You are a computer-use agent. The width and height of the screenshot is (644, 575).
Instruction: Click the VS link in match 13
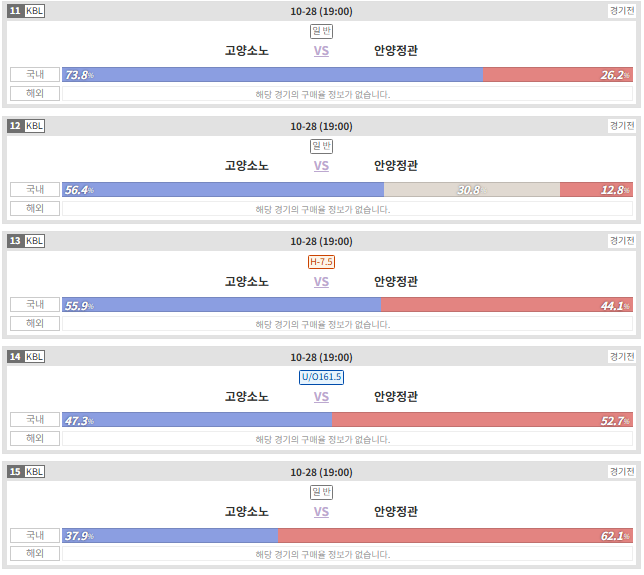point(321,282)
